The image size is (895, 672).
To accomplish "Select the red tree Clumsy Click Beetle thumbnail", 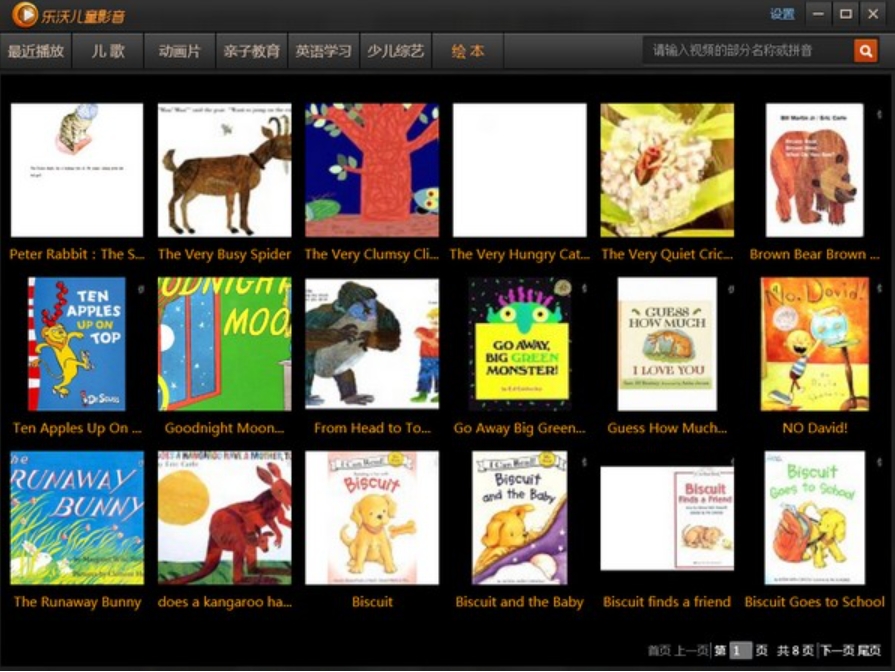I will pos(372,170).
